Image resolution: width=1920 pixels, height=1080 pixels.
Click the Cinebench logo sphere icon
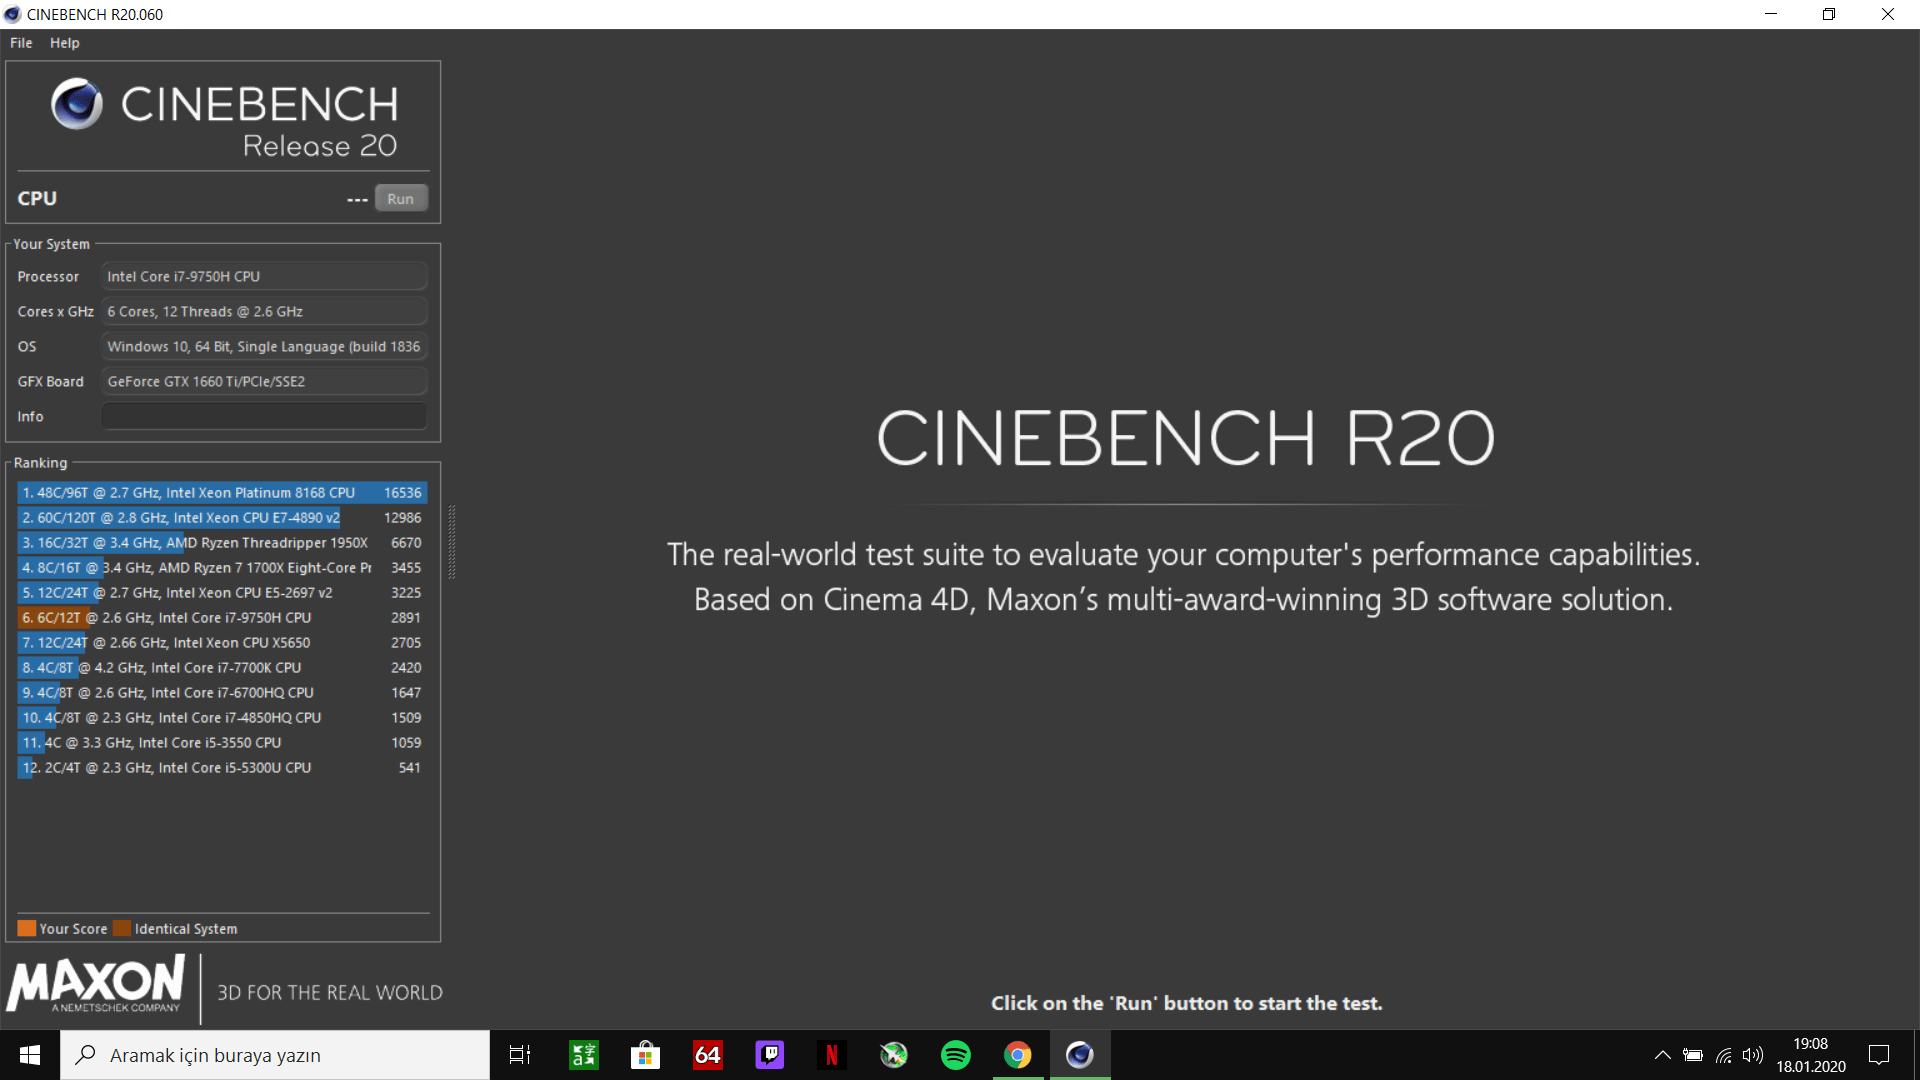pos(77,104)
